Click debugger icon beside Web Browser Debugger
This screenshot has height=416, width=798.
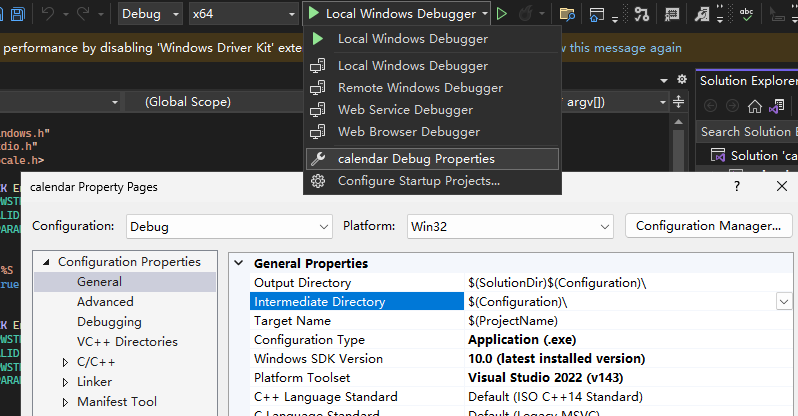tap(318, 132)
